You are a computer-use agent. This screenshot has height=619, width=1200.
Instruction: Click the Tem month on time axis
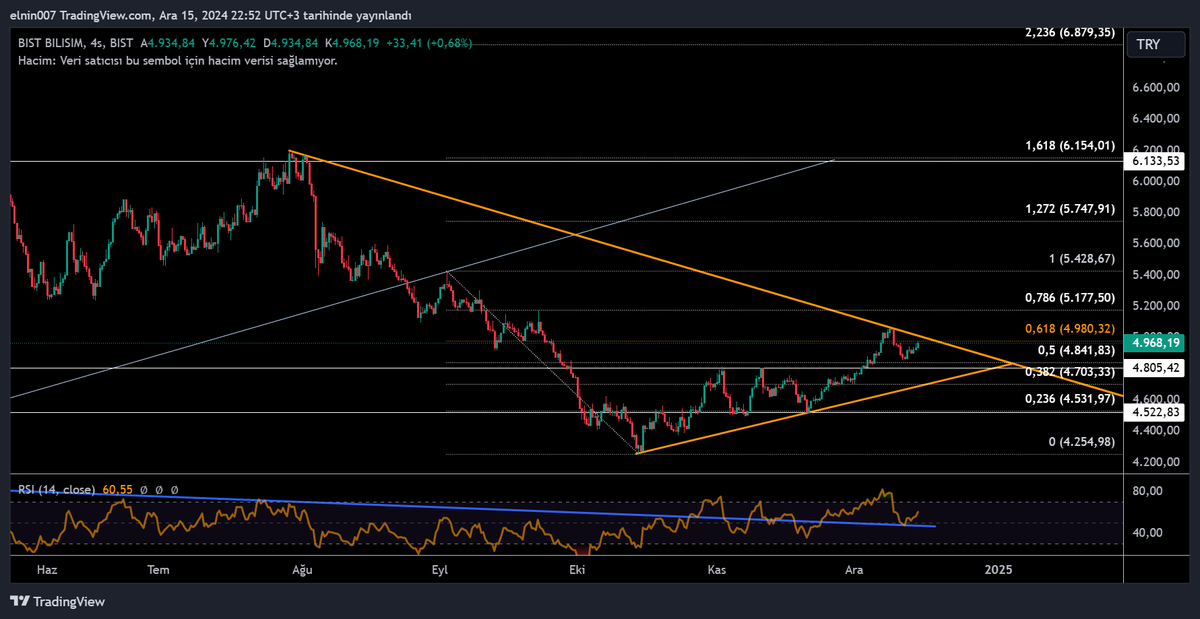tap(159, 569)
